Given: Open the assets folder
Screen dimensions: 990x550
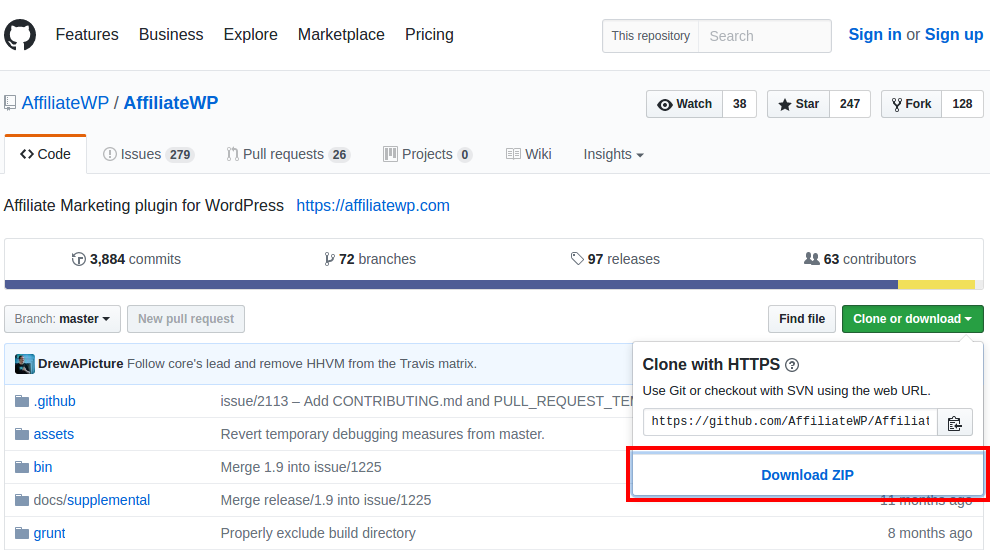Looking at the screenshot, I should pyautogui.click(x=54, y=434).
